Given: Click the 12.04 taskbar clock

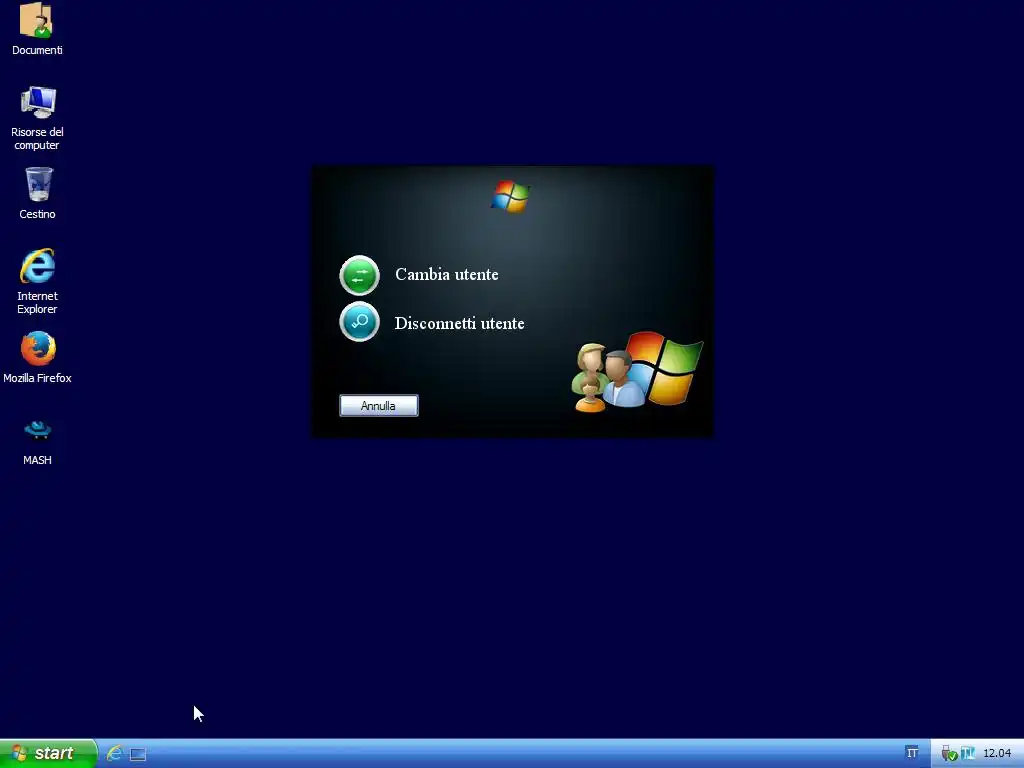Looking at the screenshot, I should click(997, 753).
